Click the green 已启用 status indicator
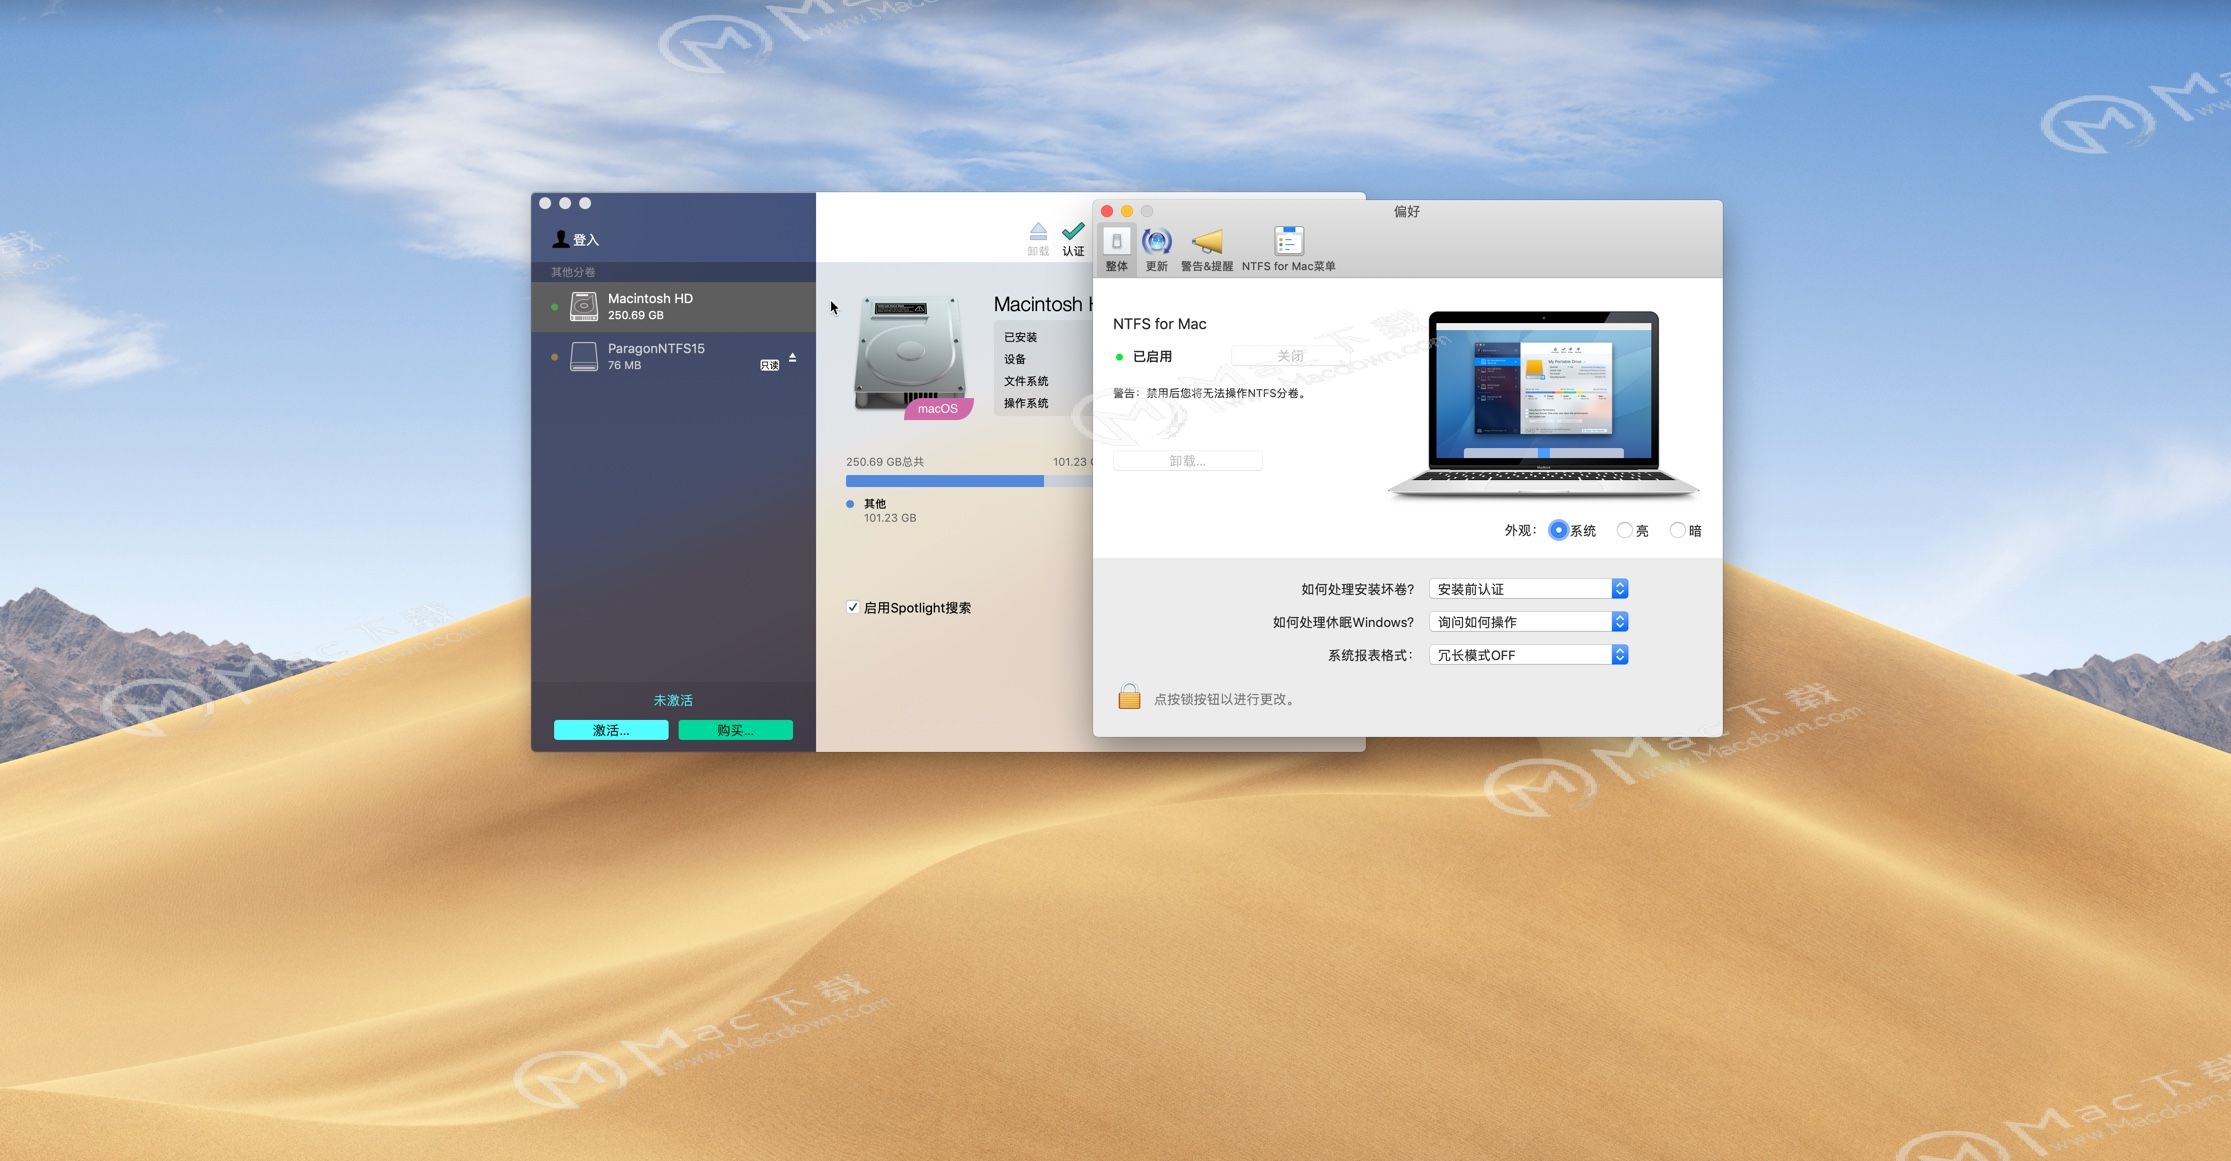 pyautogui.click(x=1119, y=357)
